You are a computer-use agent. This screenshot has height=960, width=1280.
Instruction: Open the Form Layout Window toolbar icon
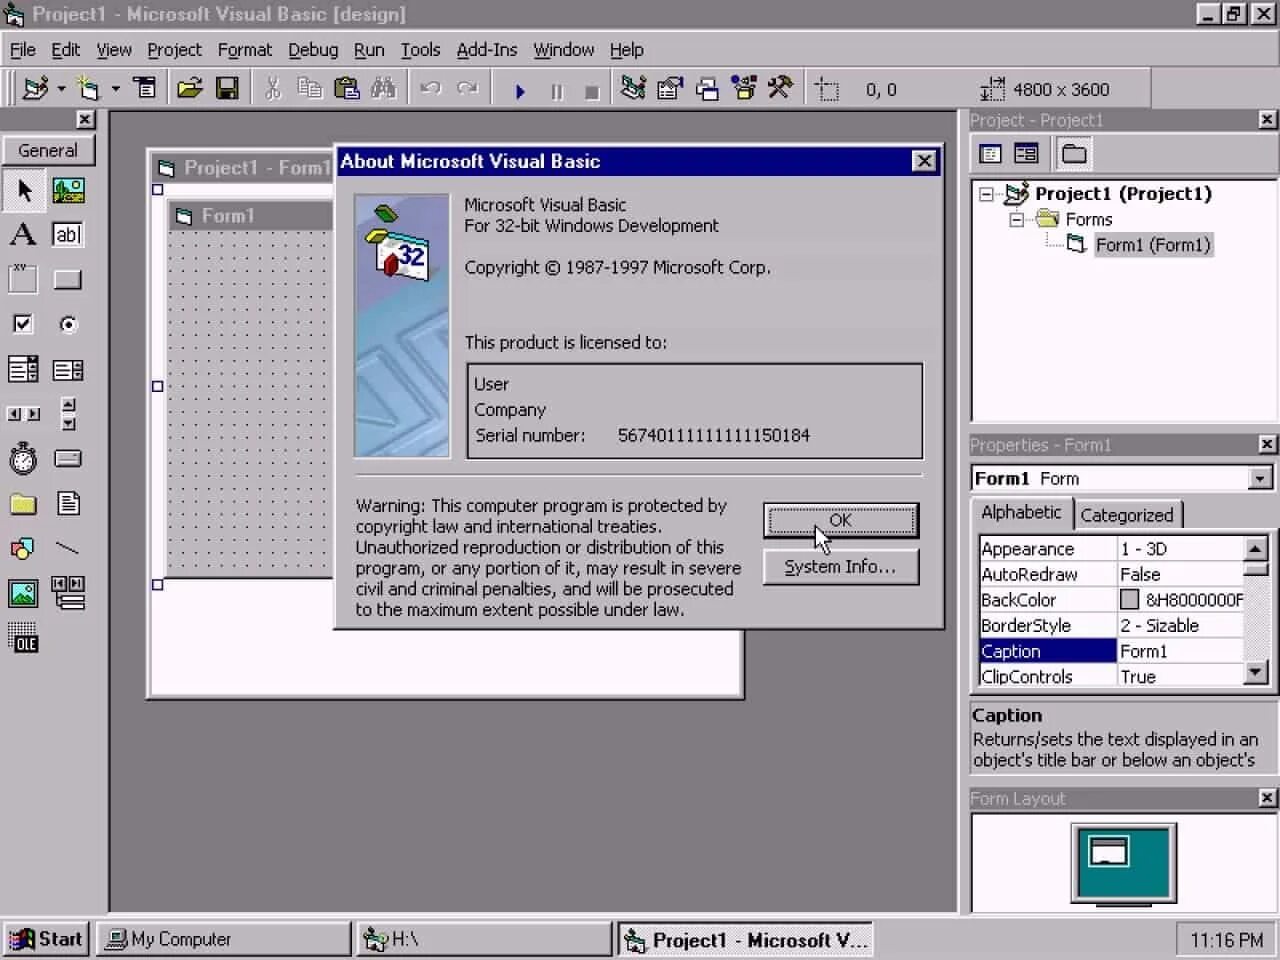coord(707,89)
